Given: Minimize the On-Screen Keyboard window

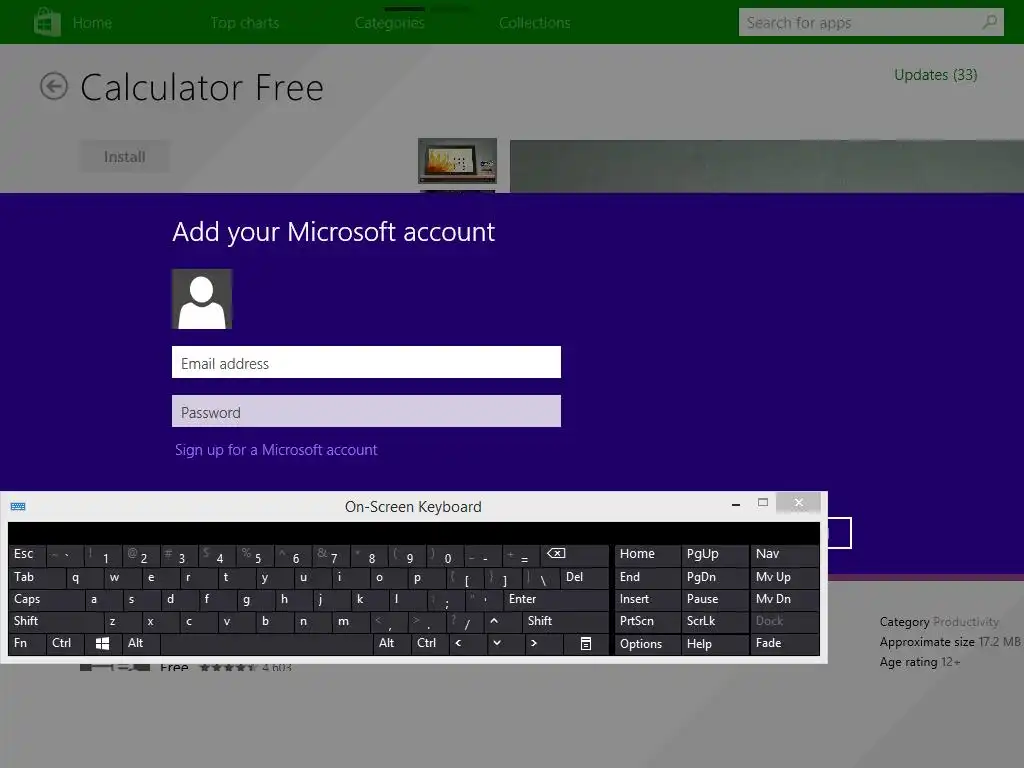Looking at the screenshot, I should pos(736,504).
